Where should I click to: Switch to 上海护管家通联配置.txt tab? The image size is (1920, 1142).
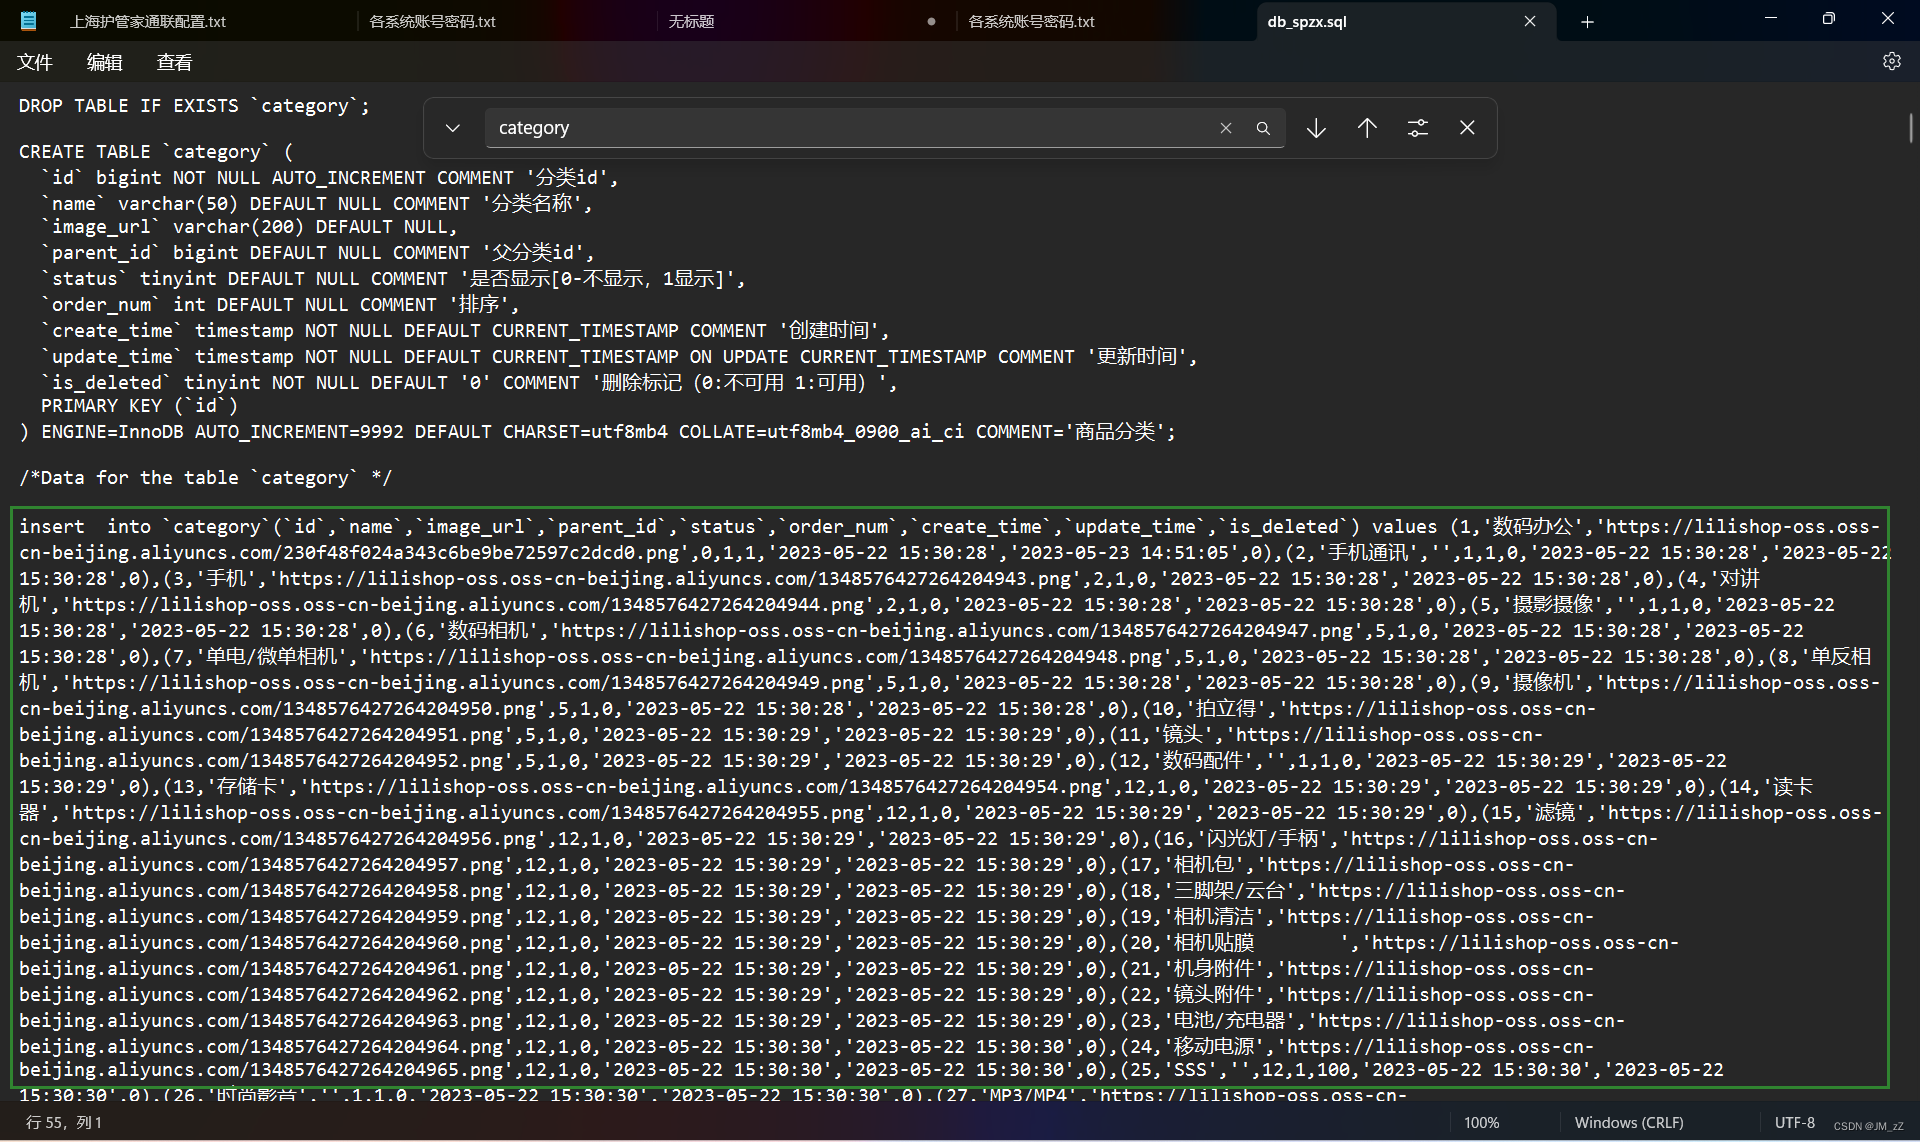click(x=148, y=21)
